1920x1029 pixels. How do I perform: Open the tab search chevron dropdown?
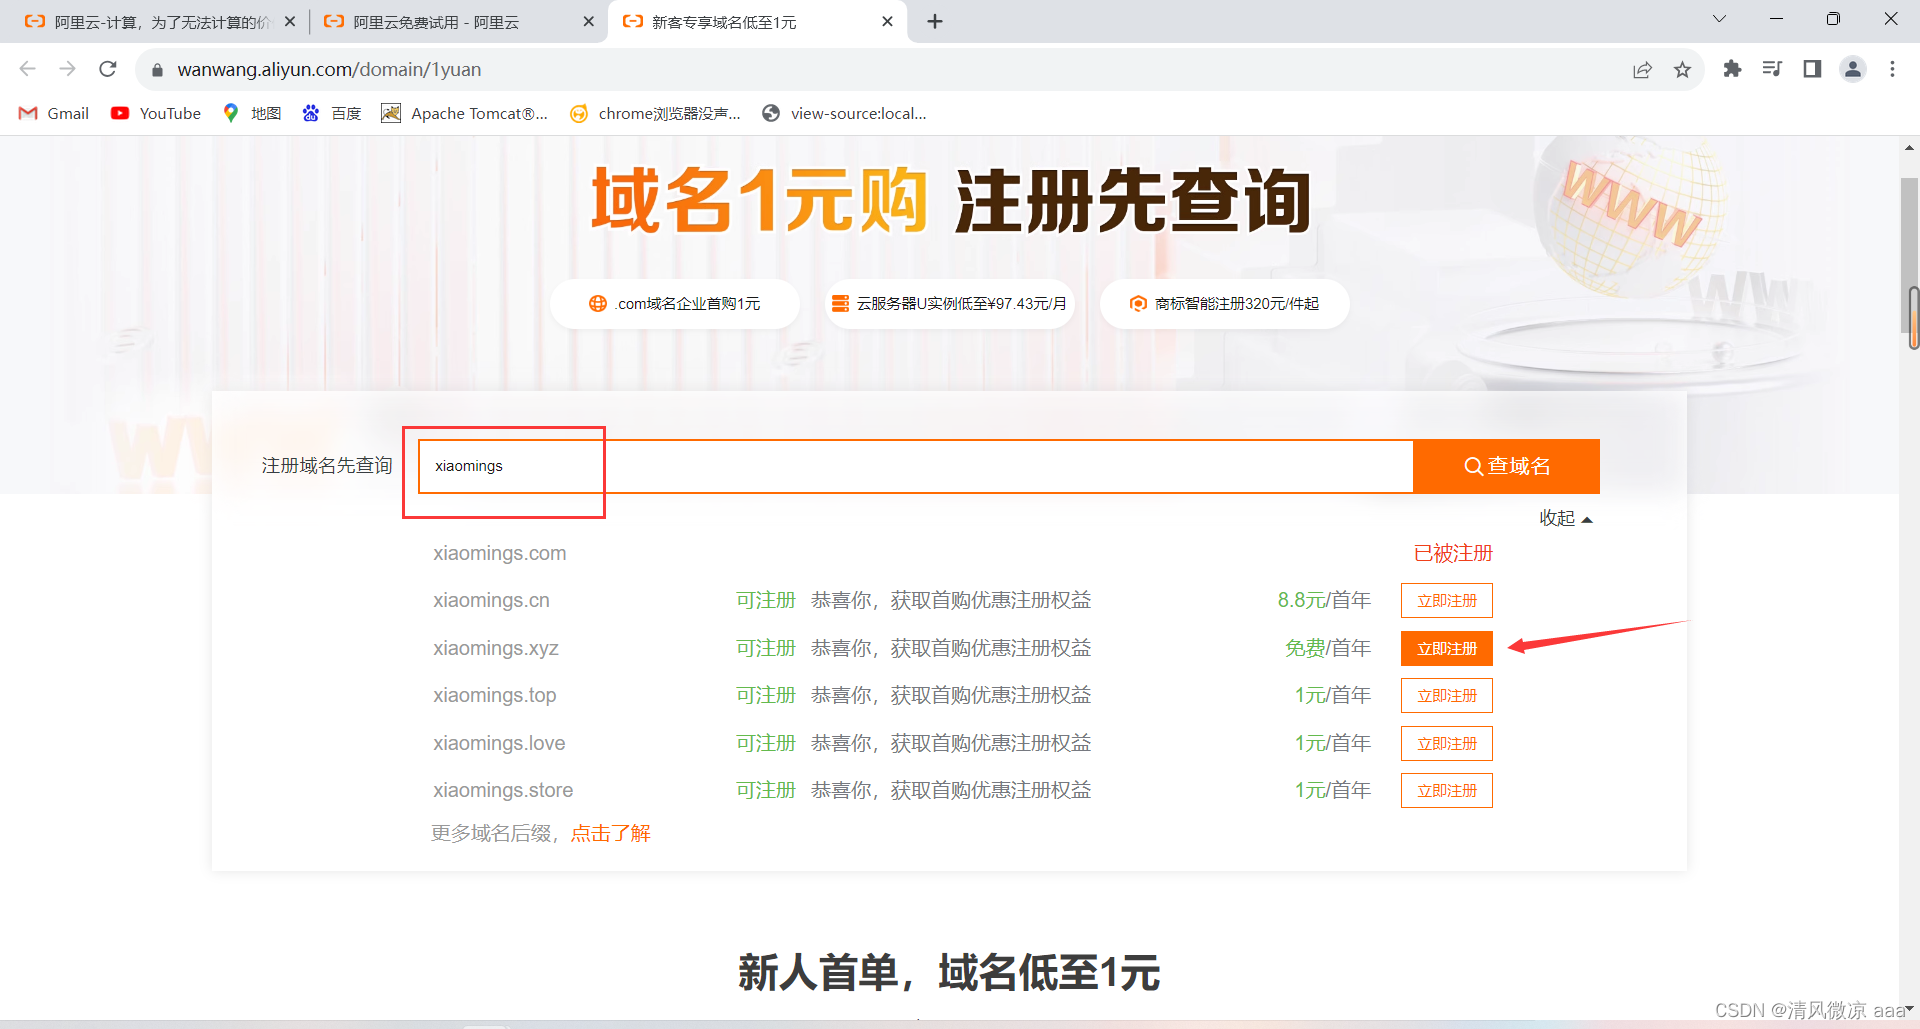[x=1719, y=19]
